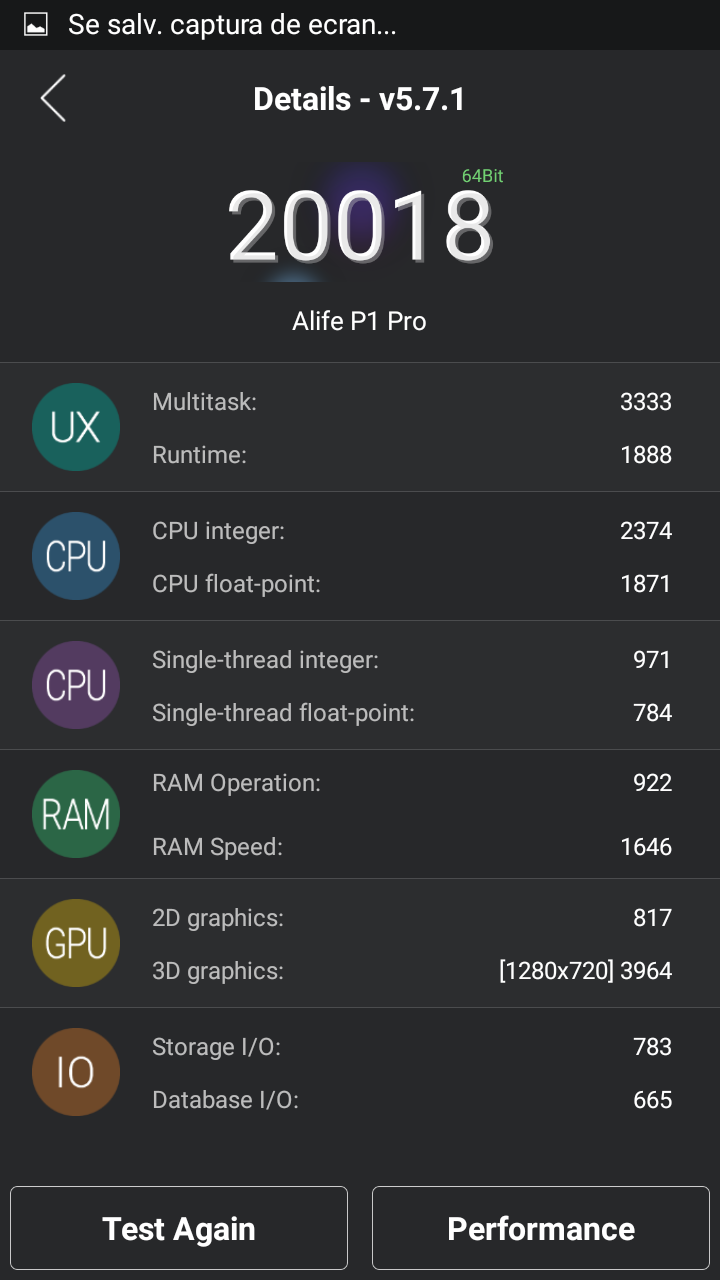The image size is (720, 1280).
Task: Tap the total score 20018
Action: (x=360, y=227)
